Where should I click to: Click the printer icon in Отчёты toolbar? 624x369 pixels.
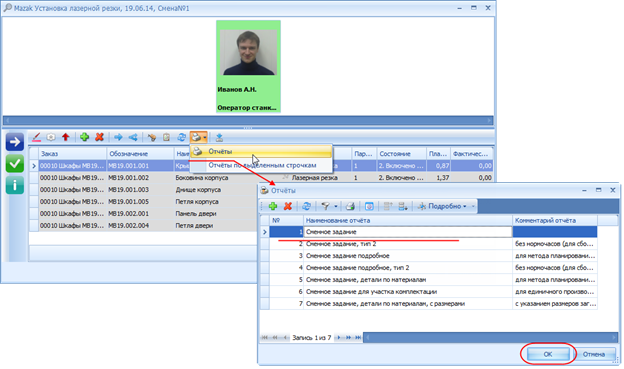coord(350,206)
